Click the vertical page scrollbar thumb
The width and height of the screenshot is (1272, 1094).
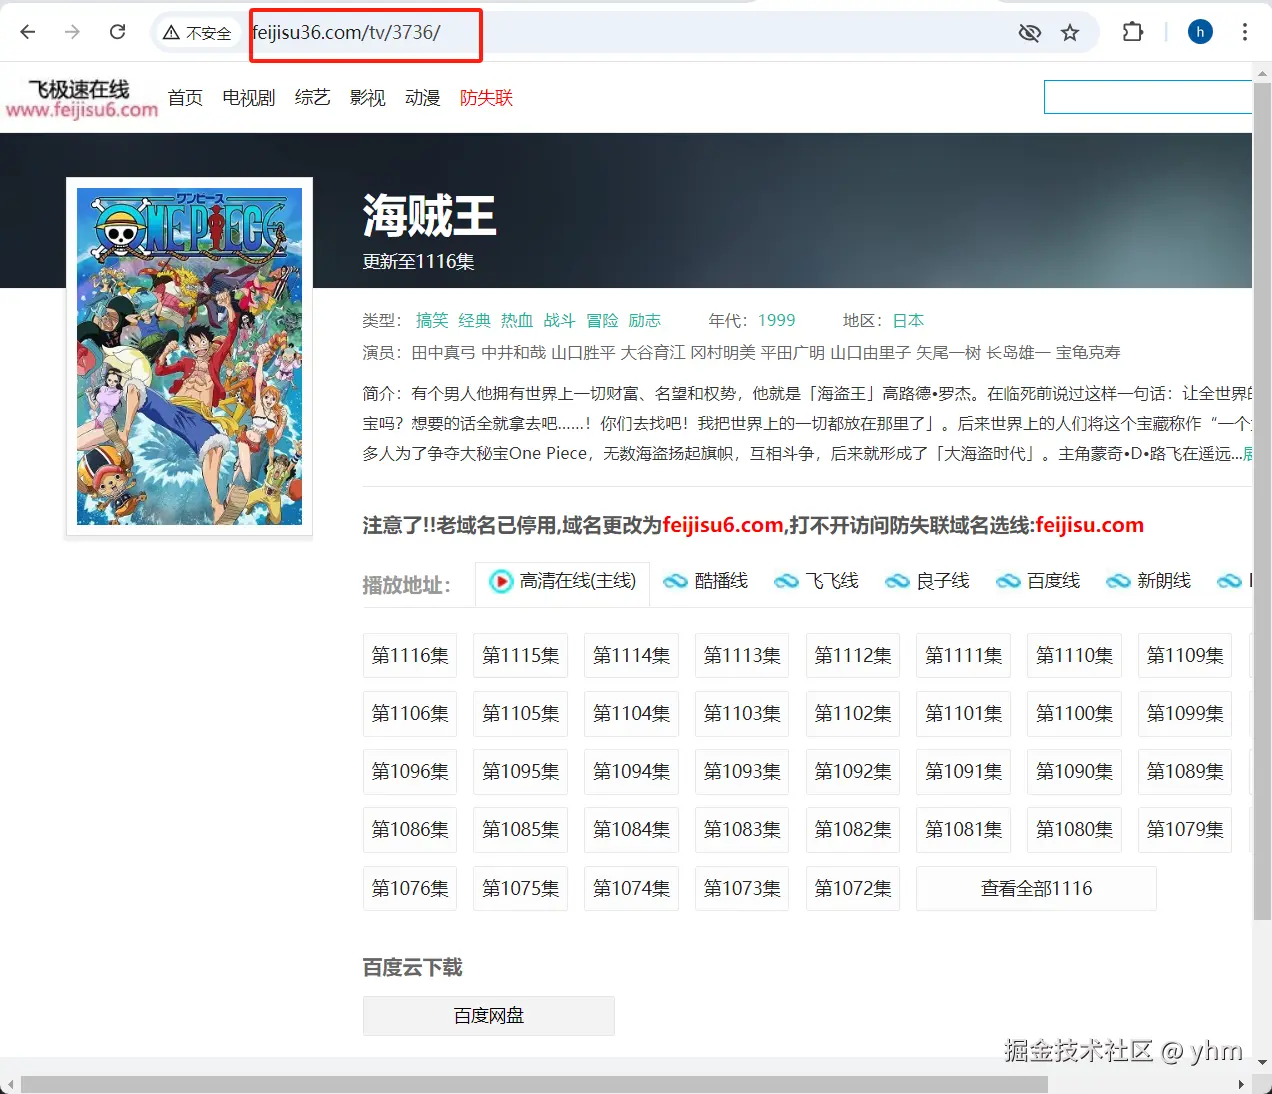click(1262, 502)
